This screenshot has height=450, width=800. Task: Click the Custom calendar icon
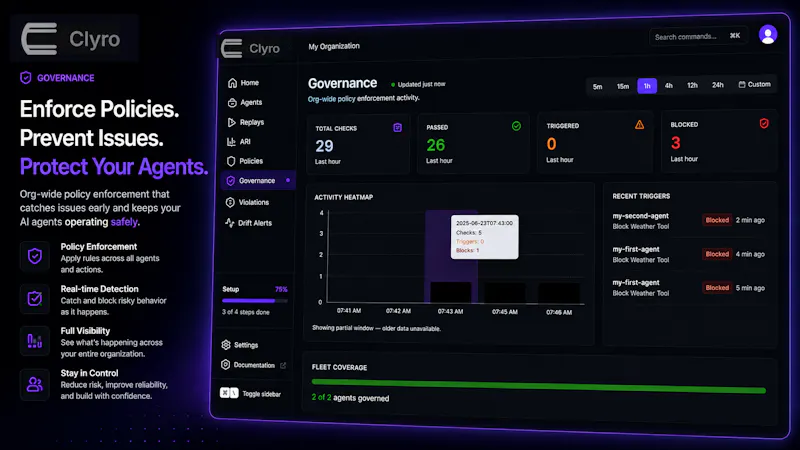click(742, 84)
